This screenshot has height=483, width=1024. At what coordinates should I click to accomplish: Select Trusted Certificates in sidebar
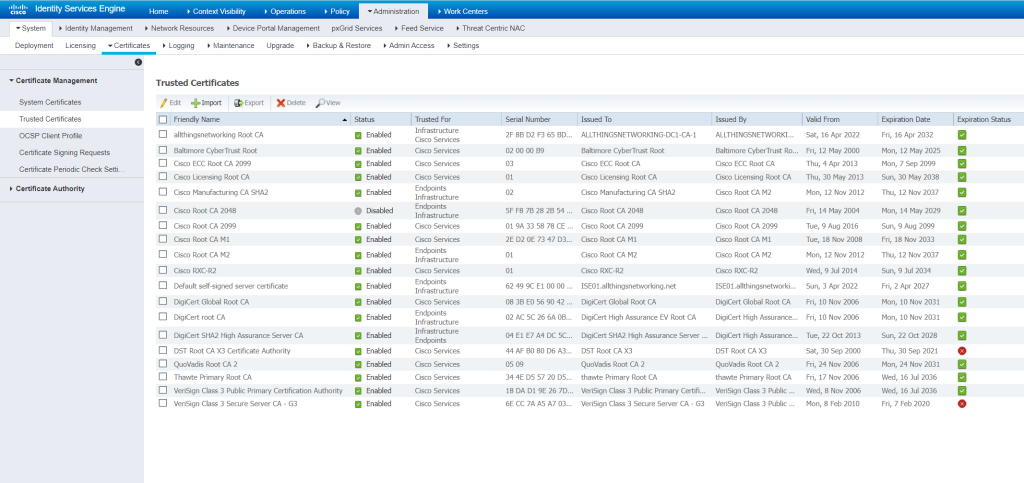50,119
